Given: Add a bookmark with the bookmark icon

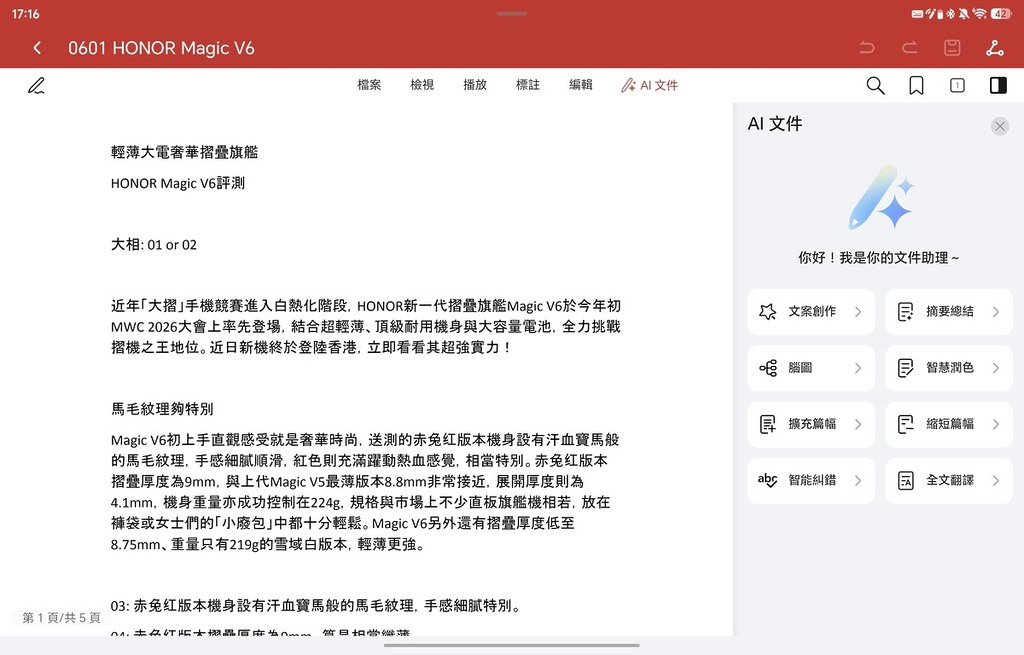Looking at the screenshot, I should click(916, 86).
